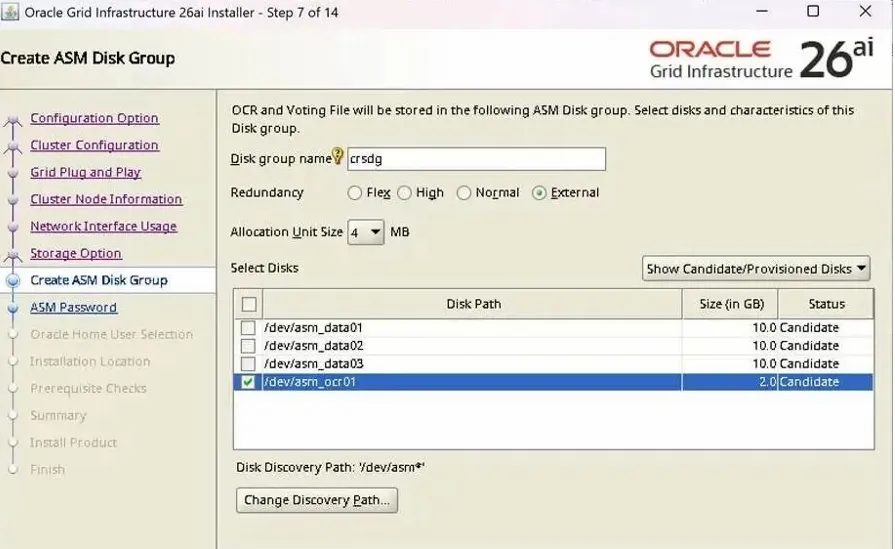895x549 pixels.
Task: Click the Disk Discovery Path text
Action: point(330,467)
